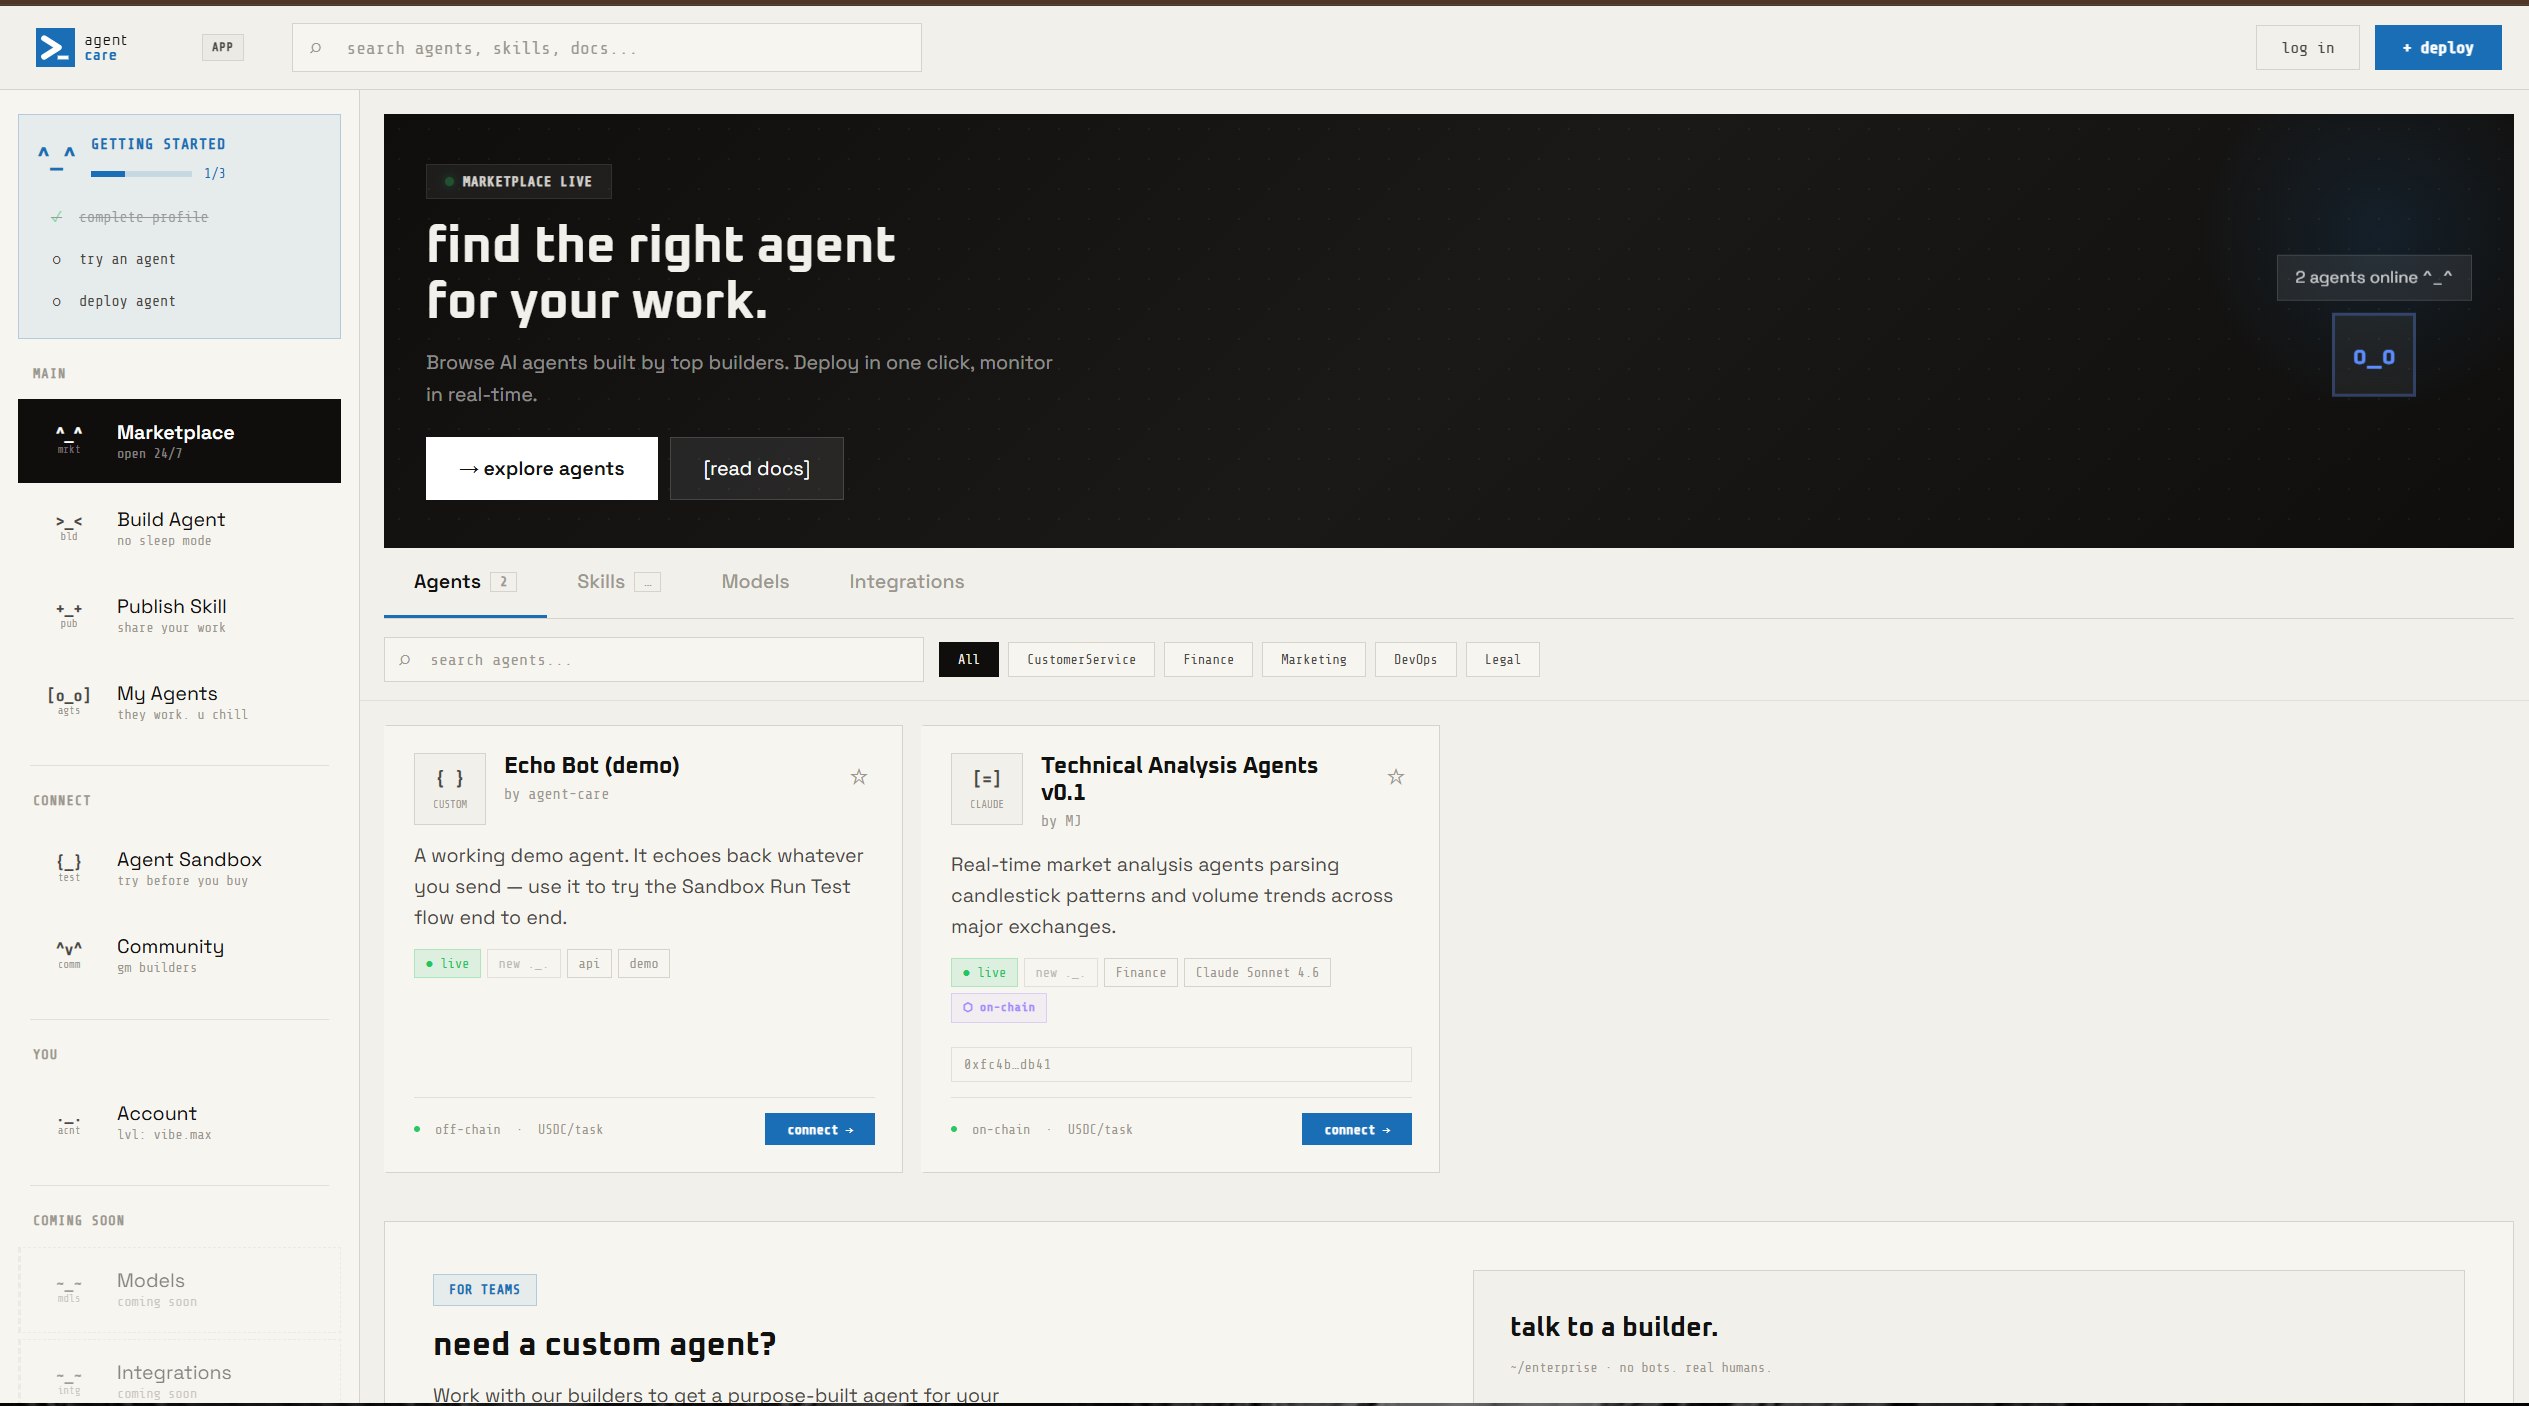Click the Technical Analysis CLAUDE icon
The width and height of the screenshot is (2529, 1406).
[x=987, y=788]
